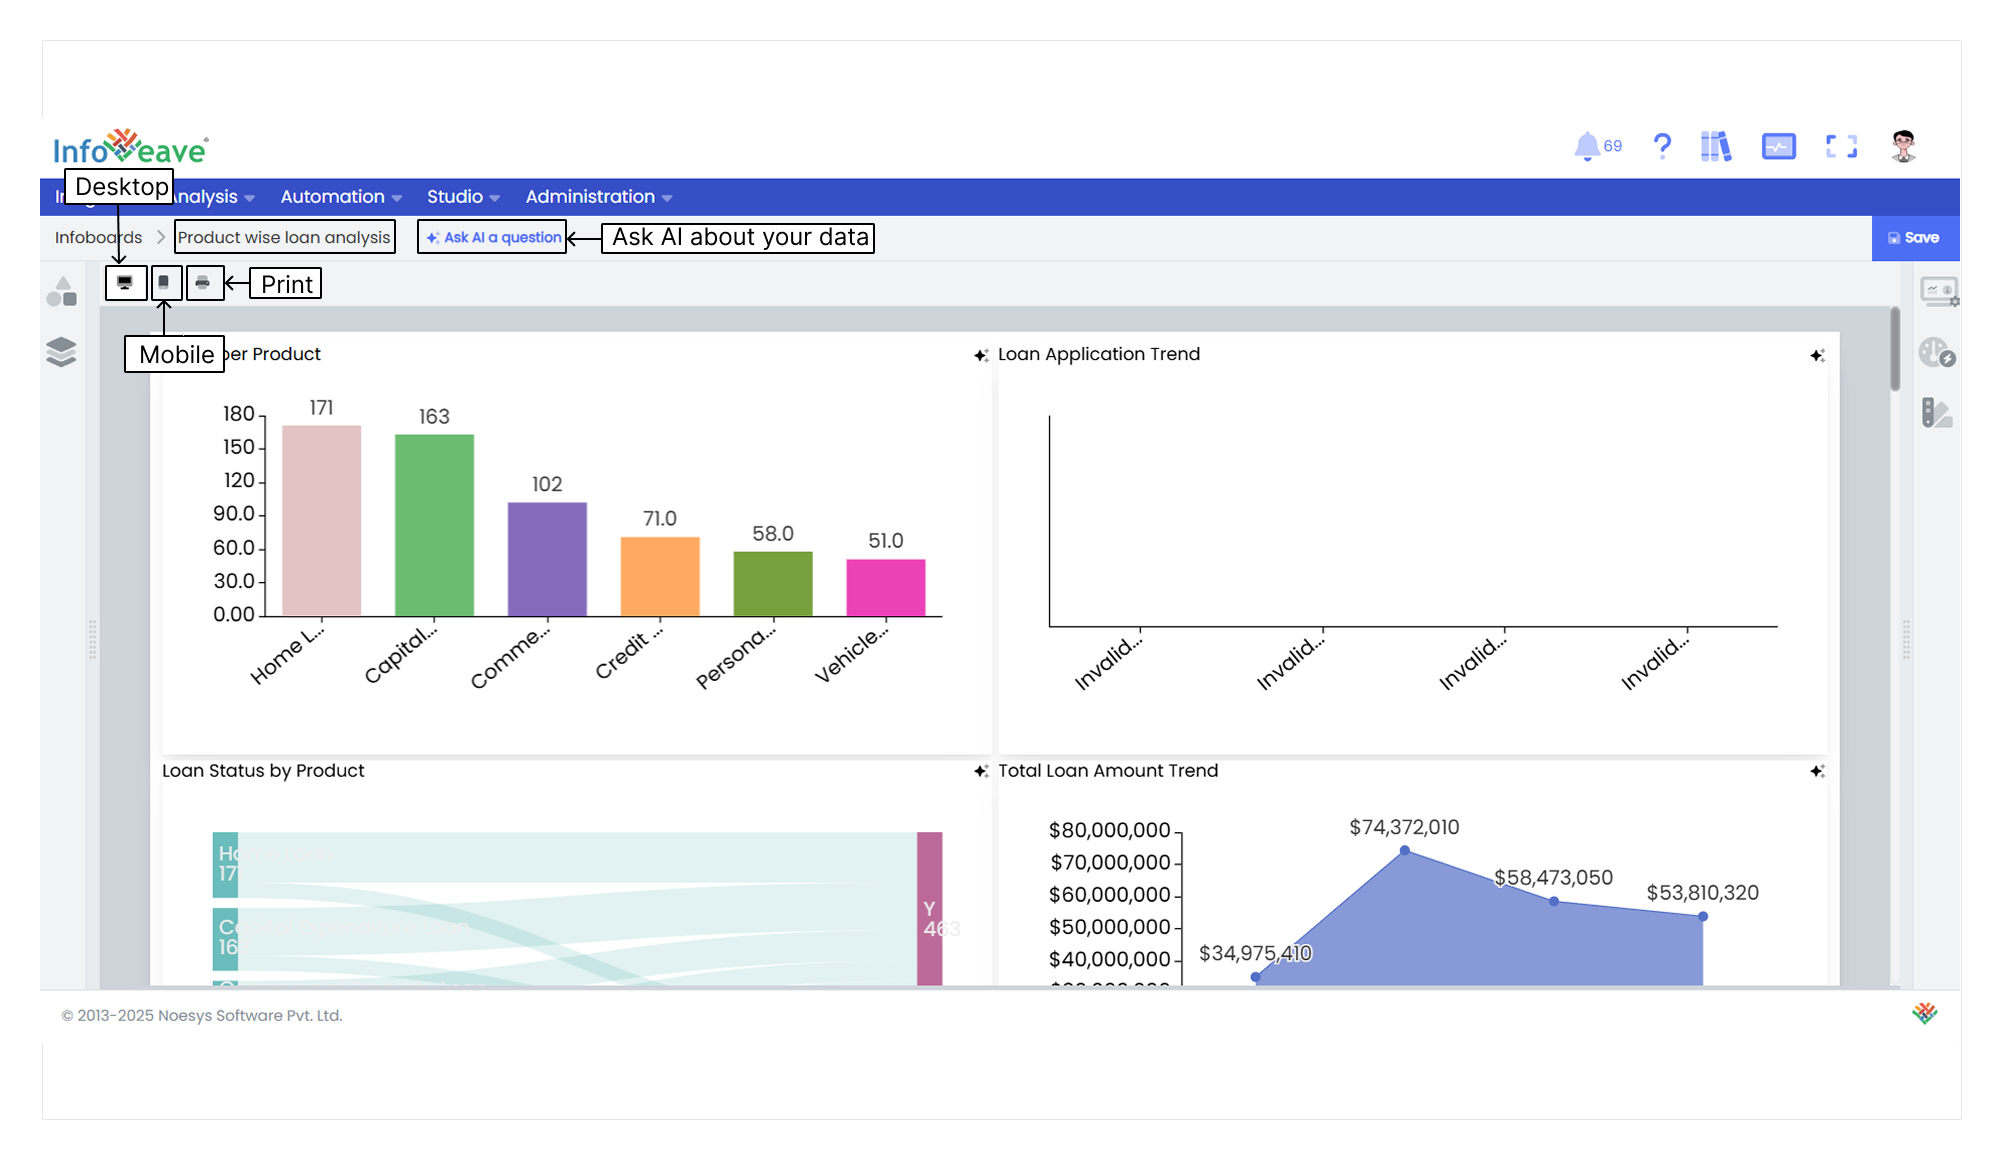Click the Product wise loan analysis title field

pyautogui.click(x=284, y=237)
